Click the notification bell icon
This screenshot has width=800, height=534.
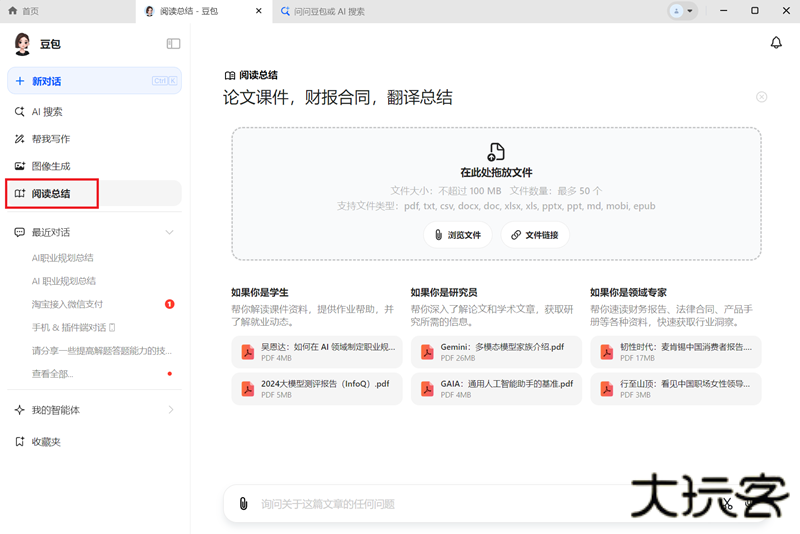coord(776,43)
